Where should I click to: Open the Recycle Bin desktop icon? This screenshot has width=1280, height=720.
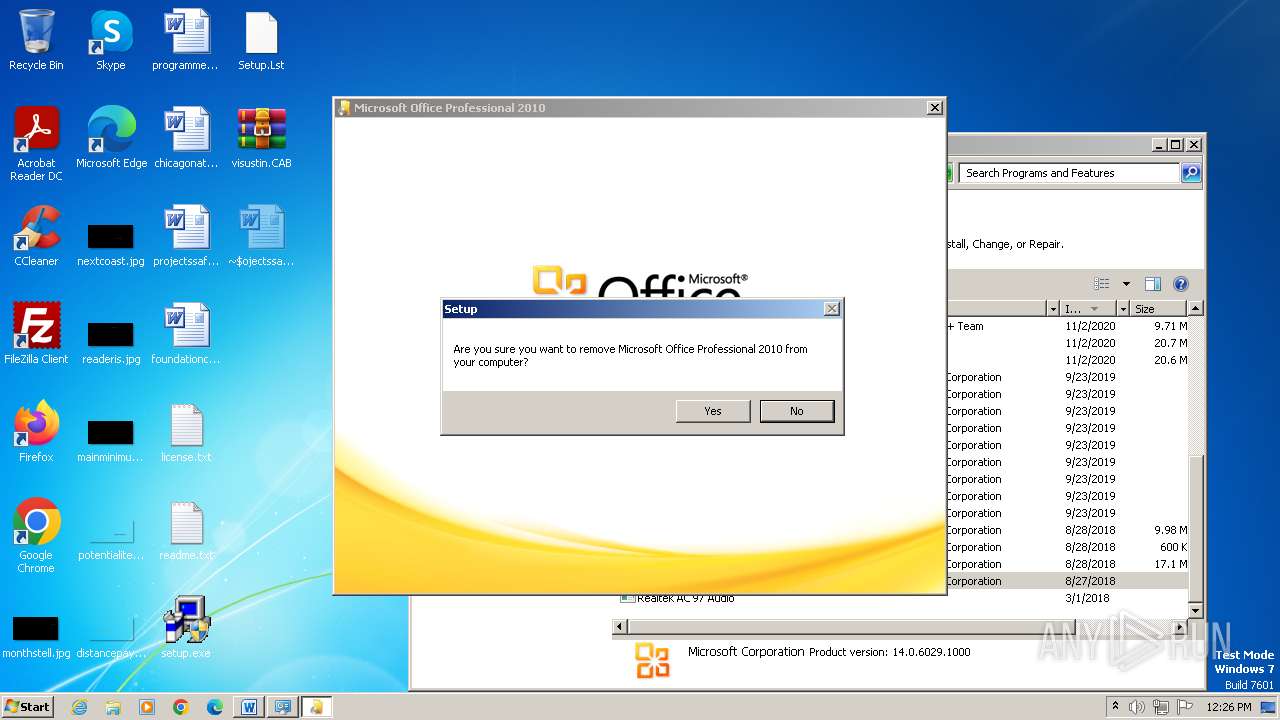(36, 40)
